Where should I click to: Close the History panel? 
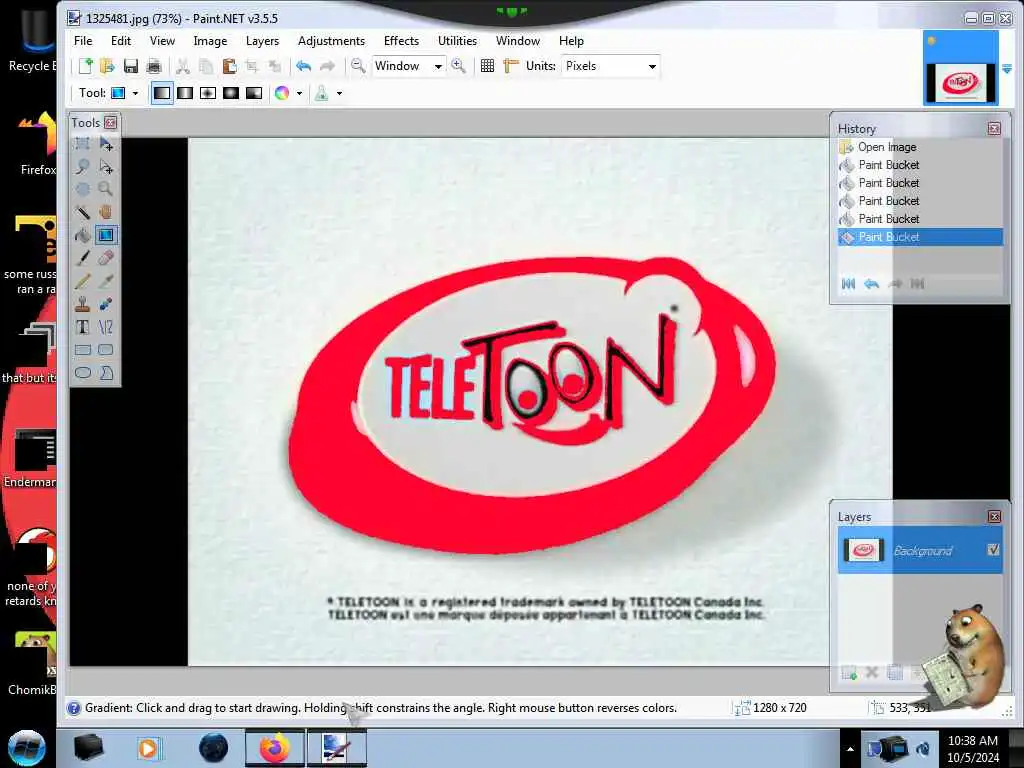click(x=994, y=129)
